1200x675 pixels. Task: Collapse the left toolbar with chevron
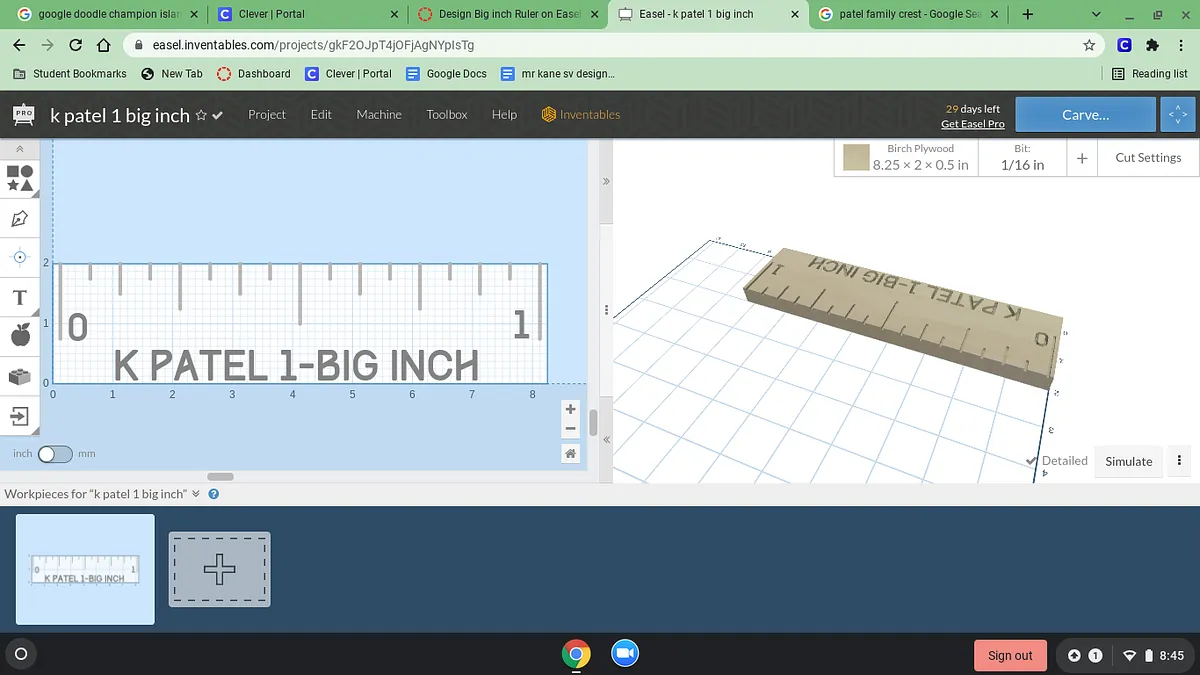(19, 149)
